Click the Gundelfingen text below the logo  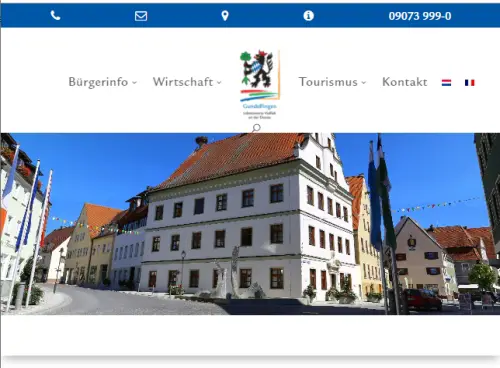[260, 106]
